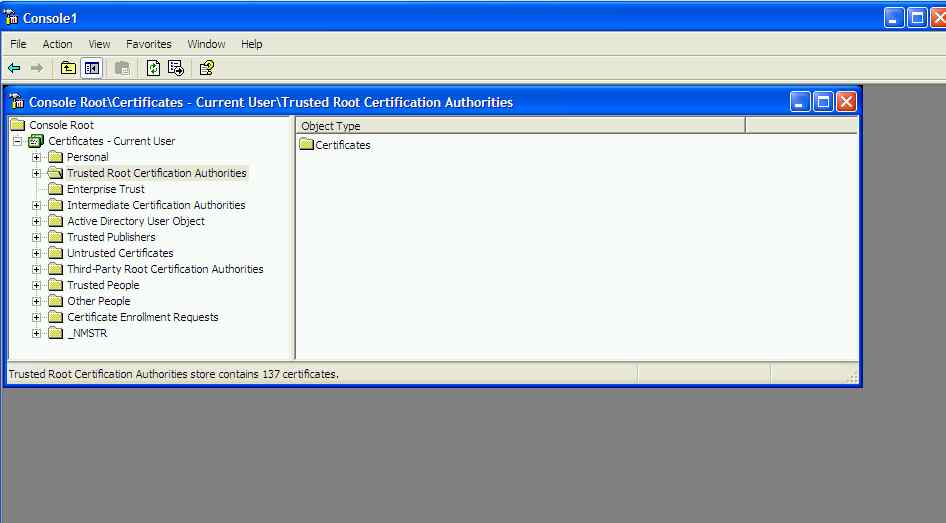Maximize the inner console child window
Screen dimensions: 946x523
[x=823, y=102]
